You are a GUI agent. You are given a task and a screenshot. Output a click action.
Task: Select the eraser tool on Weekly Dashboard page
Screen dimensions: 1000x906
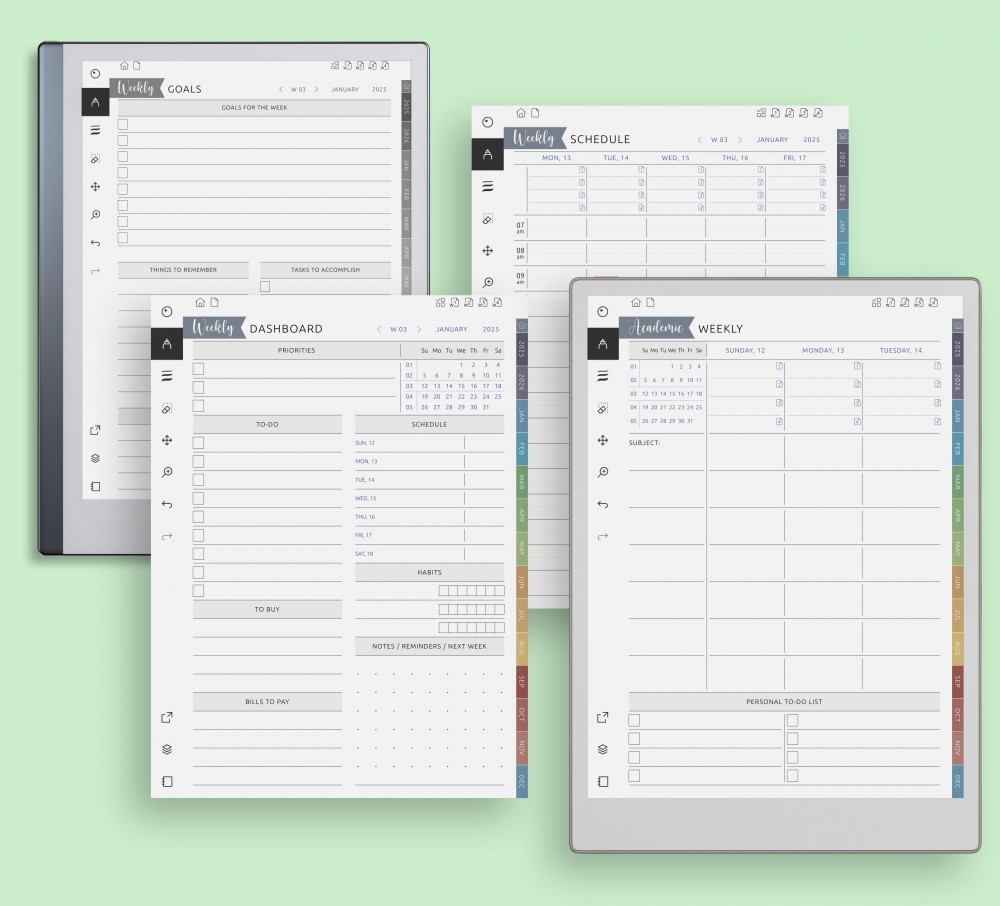[x=166, y=408]
